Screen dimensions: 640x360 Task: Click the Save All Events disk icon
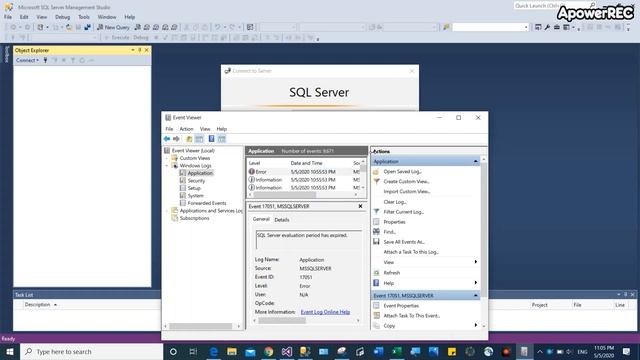pos(376,242)
